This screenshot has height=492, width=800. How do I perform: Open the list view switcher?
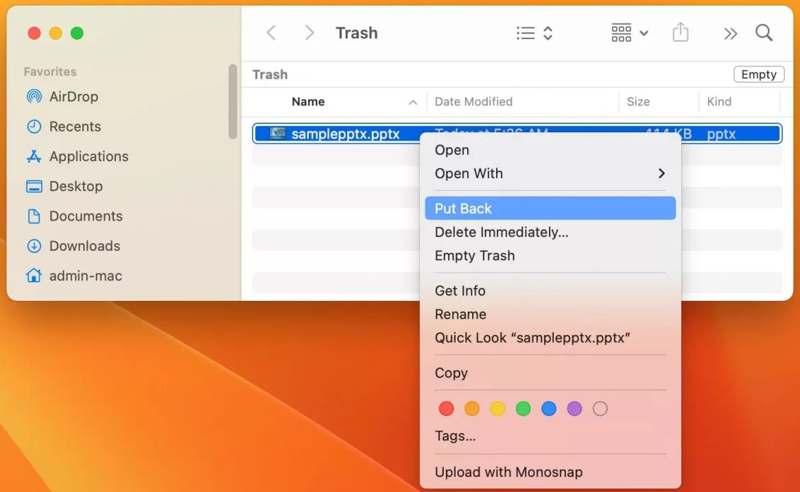tap(534, 33)
